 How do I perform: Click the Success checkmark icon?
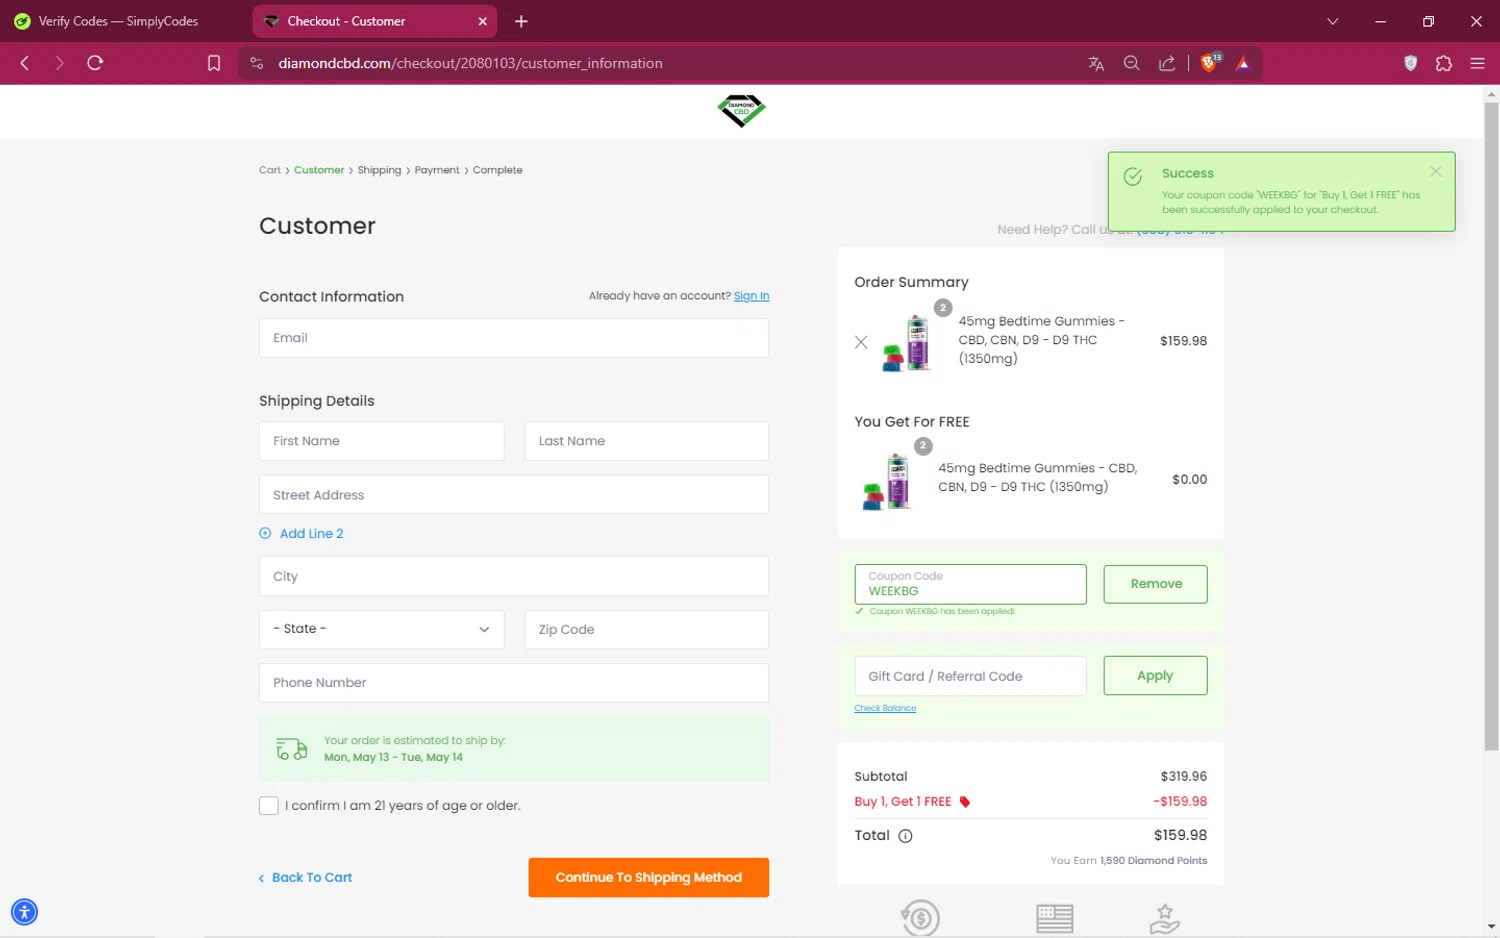1133,177
